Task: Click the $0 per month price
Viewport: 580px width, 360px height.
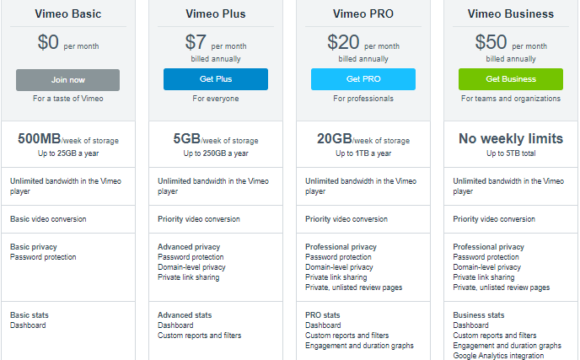Action: tap(68, 42)
